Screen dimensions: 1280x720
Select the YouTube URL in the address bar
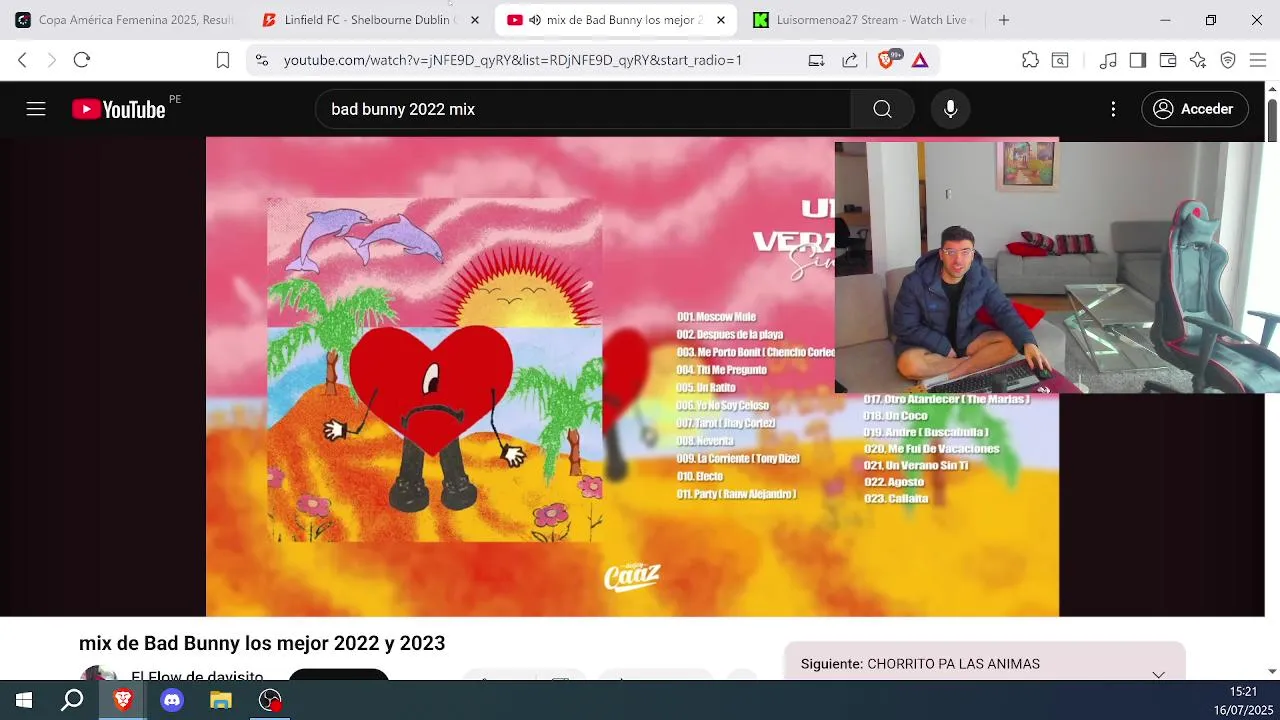[512, 60]
